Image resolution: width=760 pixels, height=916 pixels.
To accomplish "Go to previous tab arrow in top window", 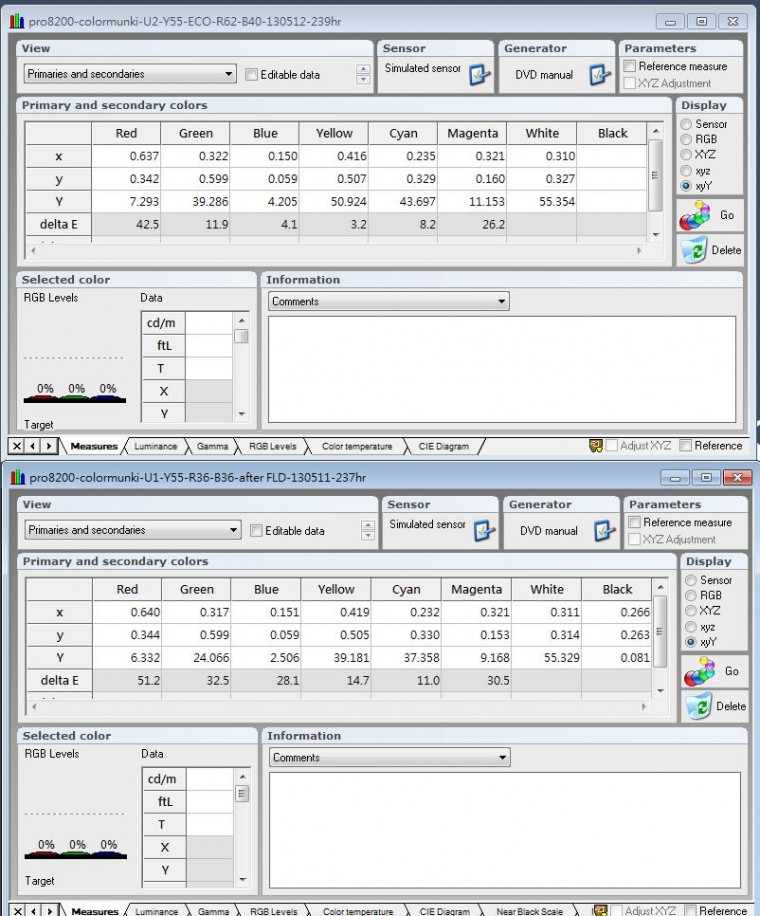I will click(33, 446).
